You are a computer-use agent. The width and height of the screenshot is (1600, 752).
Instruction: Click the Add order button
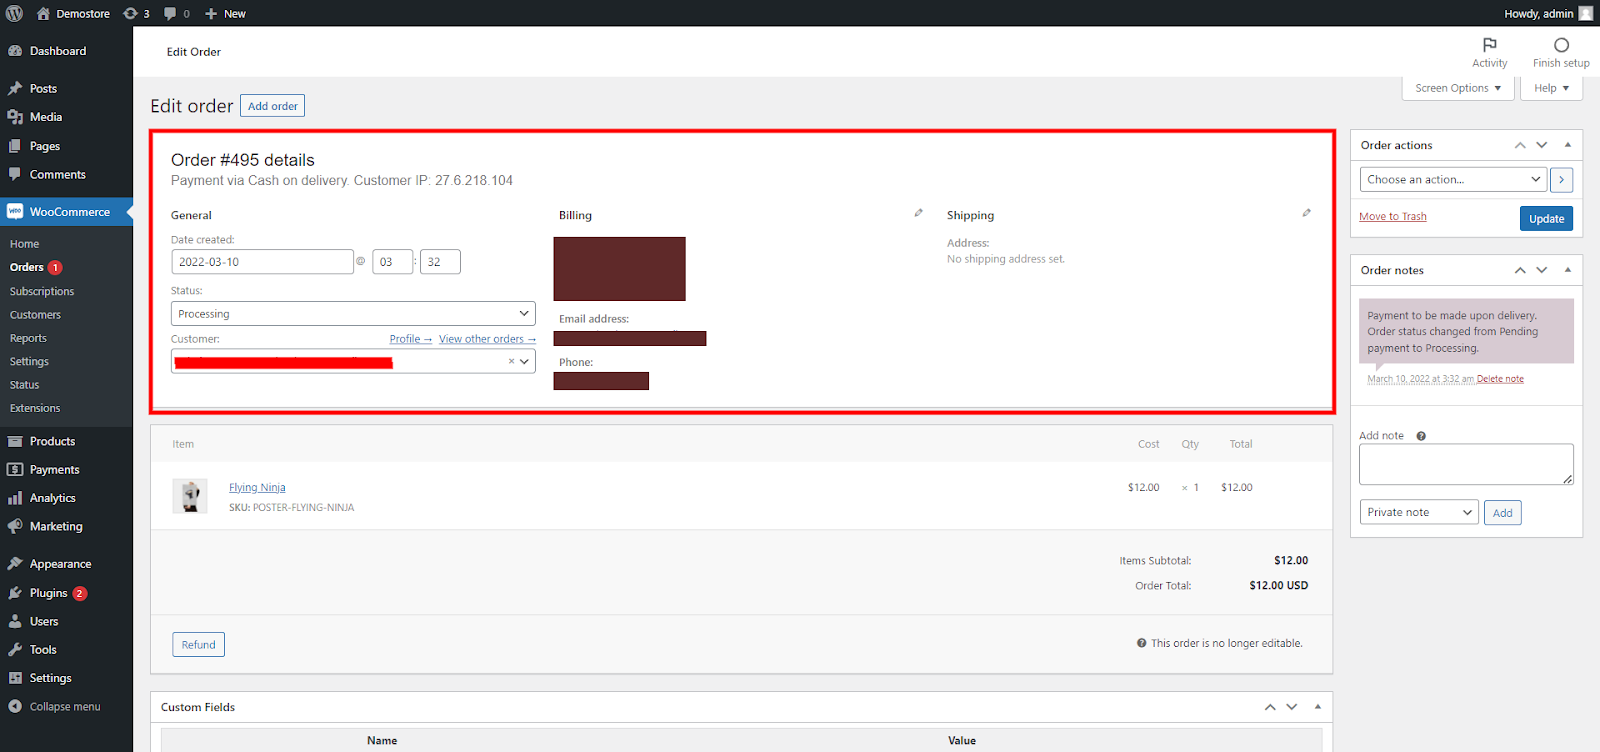(272, 106)
